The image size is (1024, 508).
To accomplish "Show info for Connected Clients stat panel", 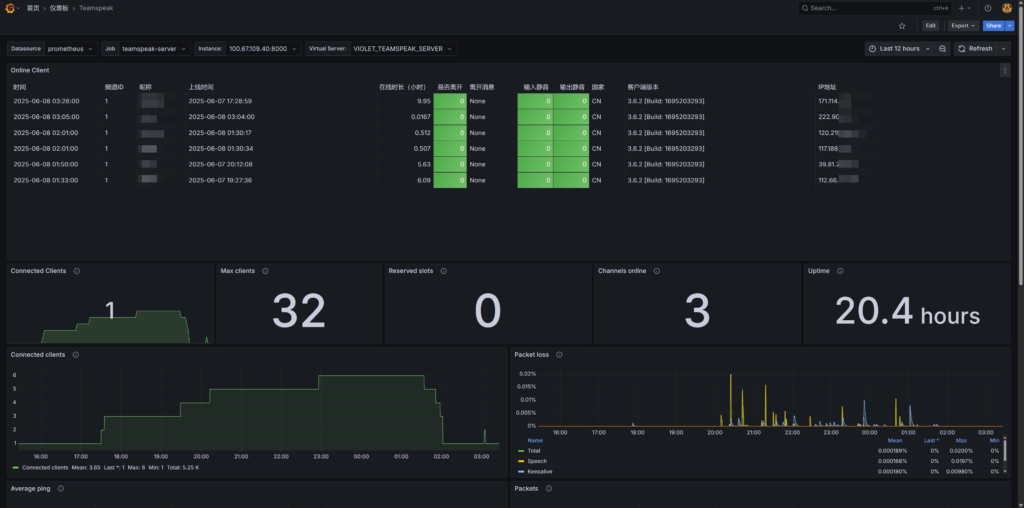I will coord(76,271).
